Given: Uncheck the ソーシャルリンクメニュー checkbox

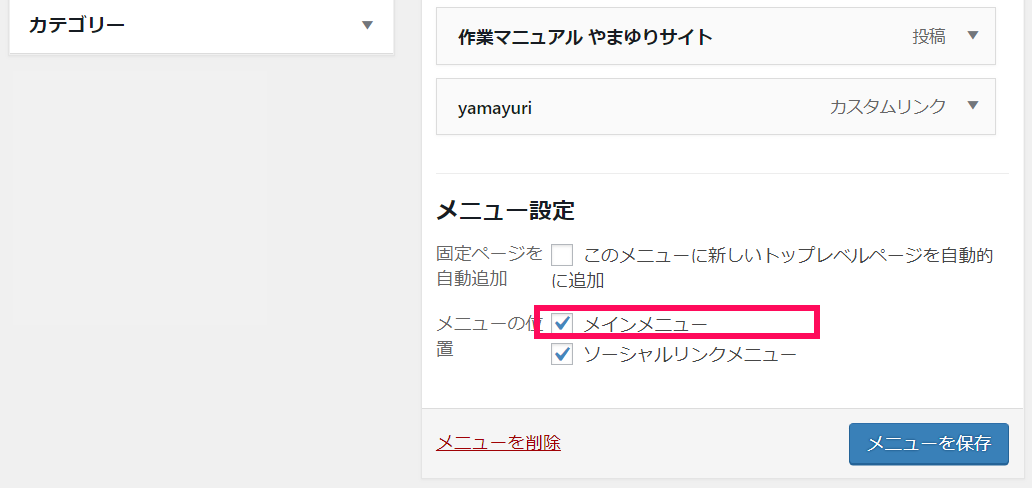Looking at the screenshot, I should 562,354.
